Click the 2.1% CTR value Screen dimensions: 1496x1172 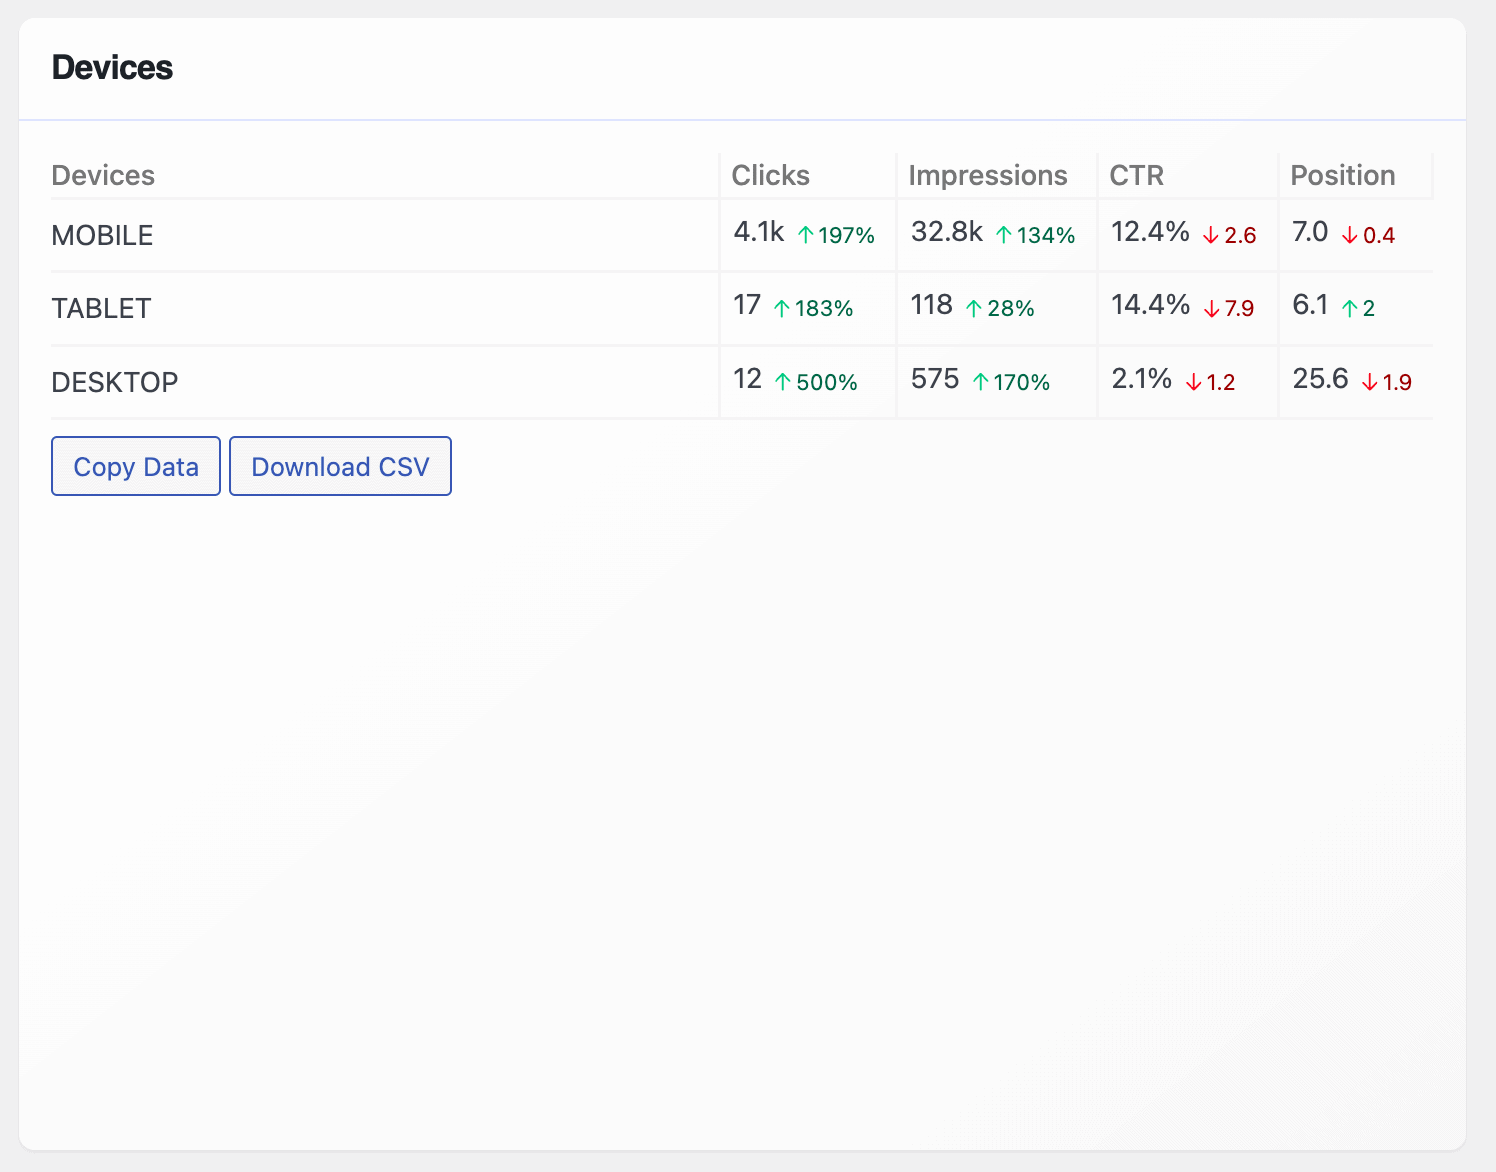click(1141, 379)
